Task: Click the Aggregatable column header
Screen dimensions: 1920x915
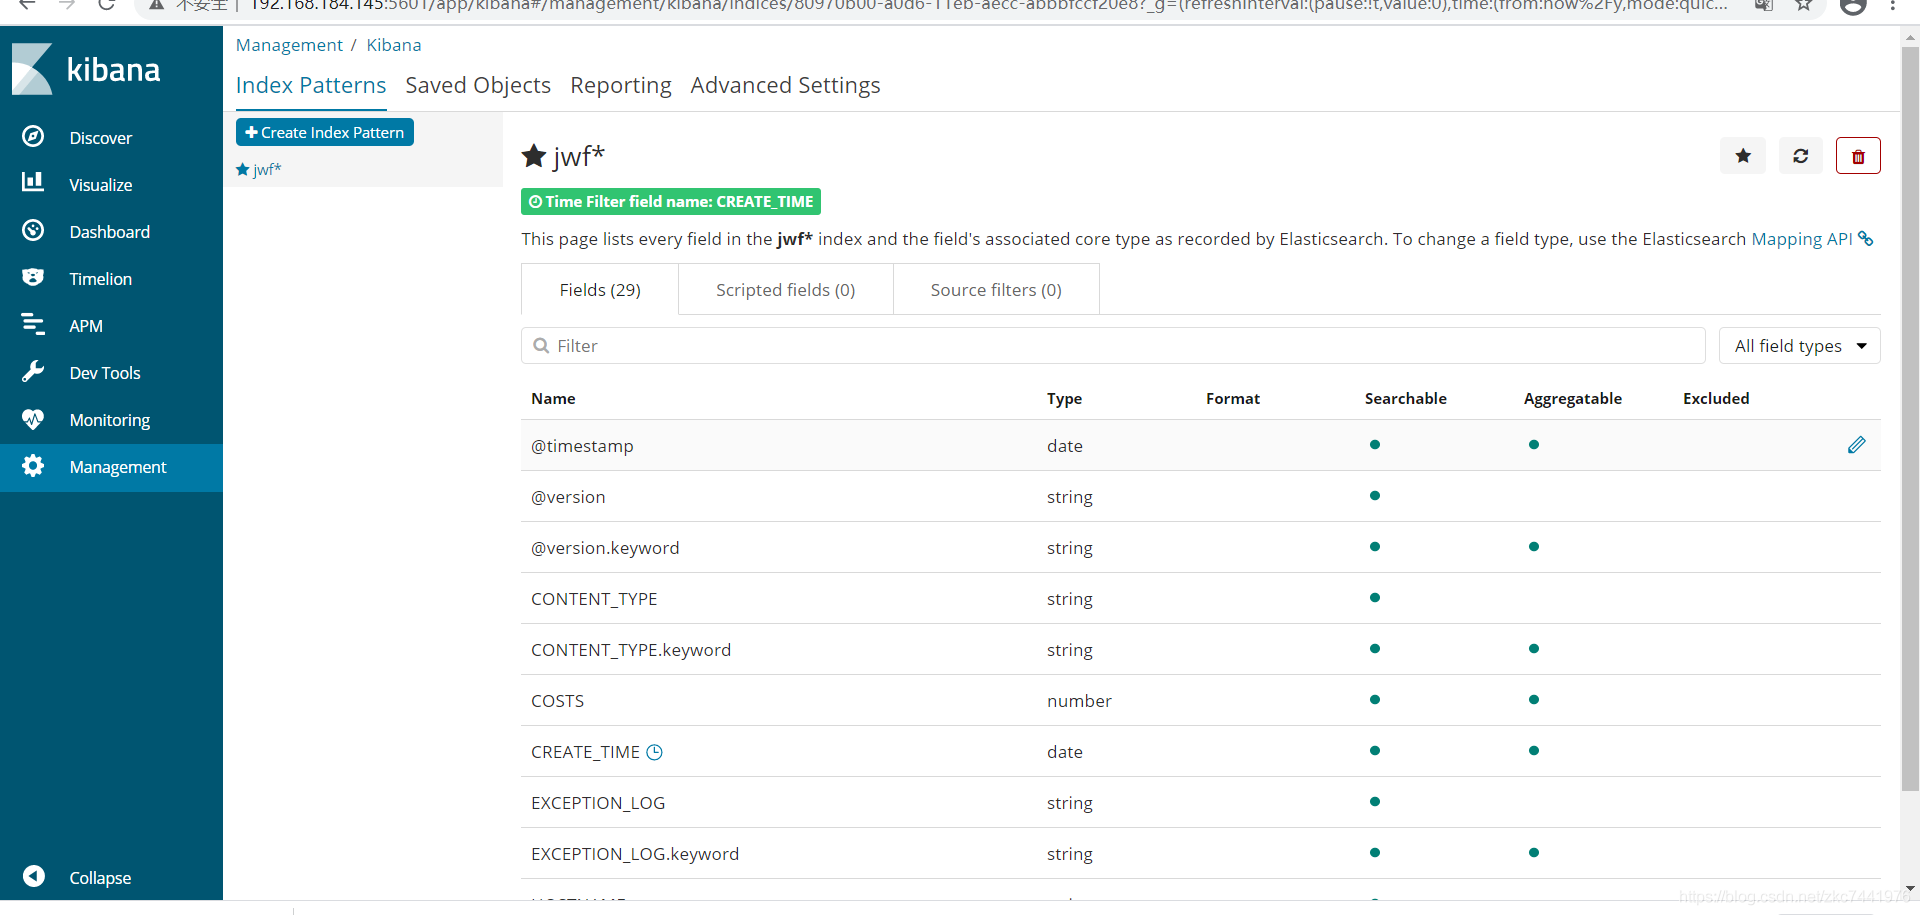Action: click(x=1573, y=398)
